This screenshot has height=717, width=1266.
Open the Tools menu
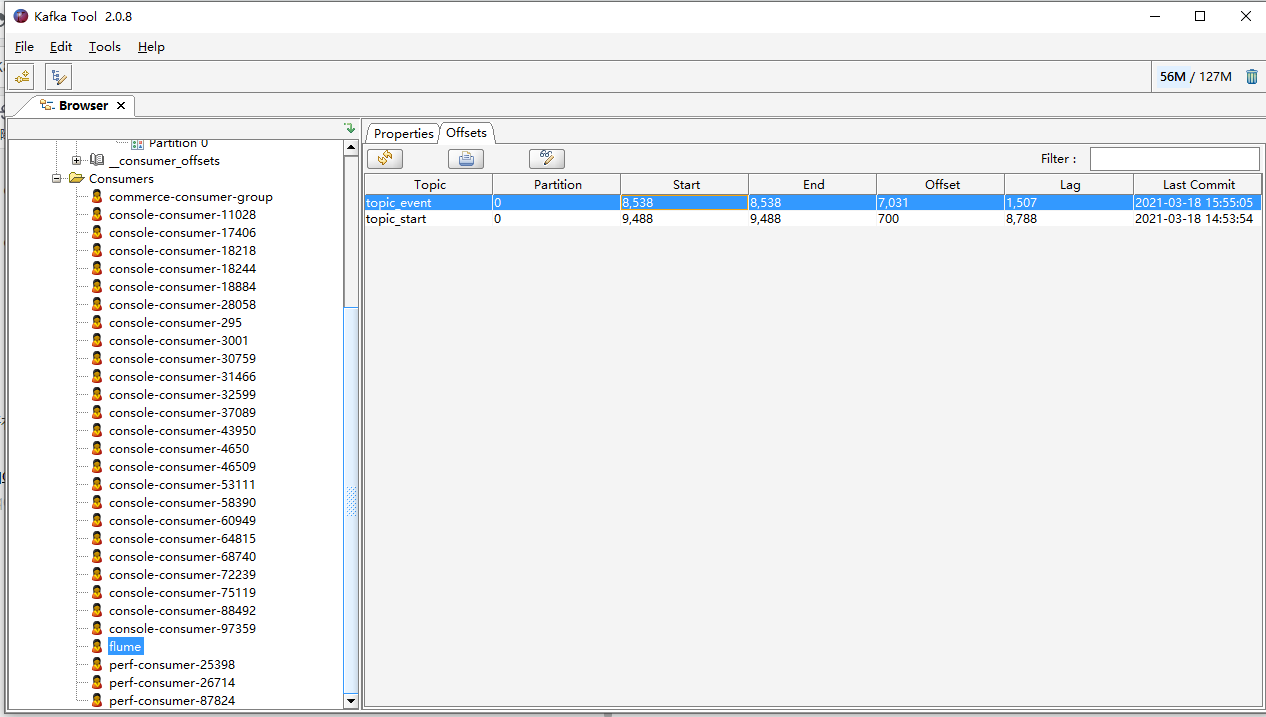pos(105,47)
